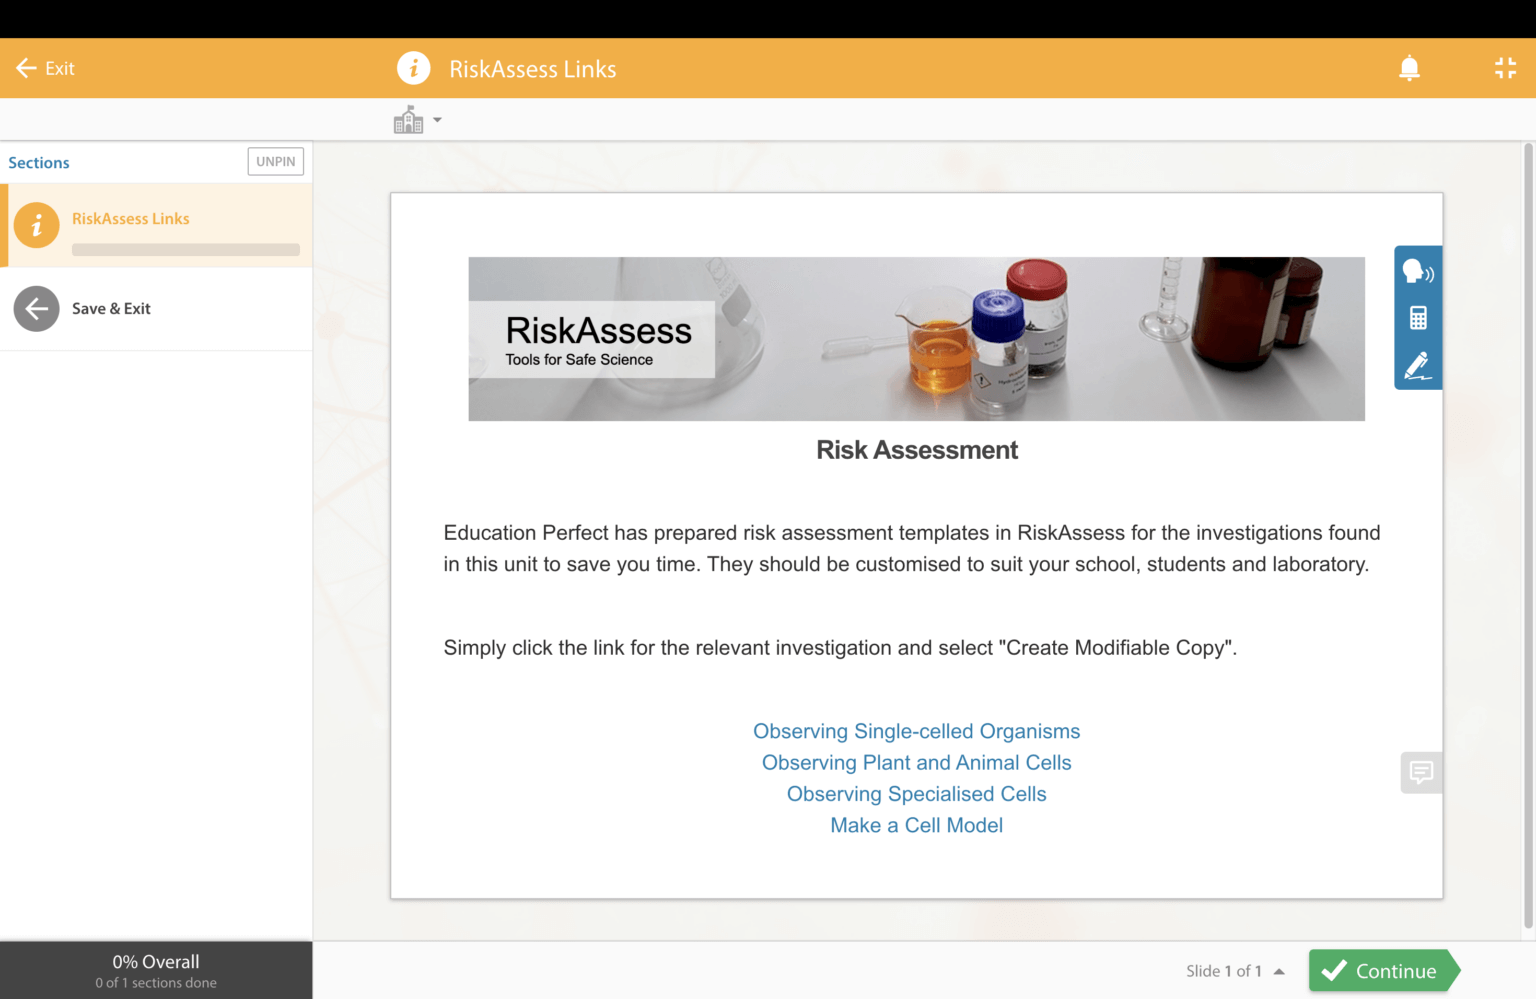The width and height of the screenshot is (1536, 999).
Task: Open the Make a Cell Model link
Action: click(x=916, y=825)
